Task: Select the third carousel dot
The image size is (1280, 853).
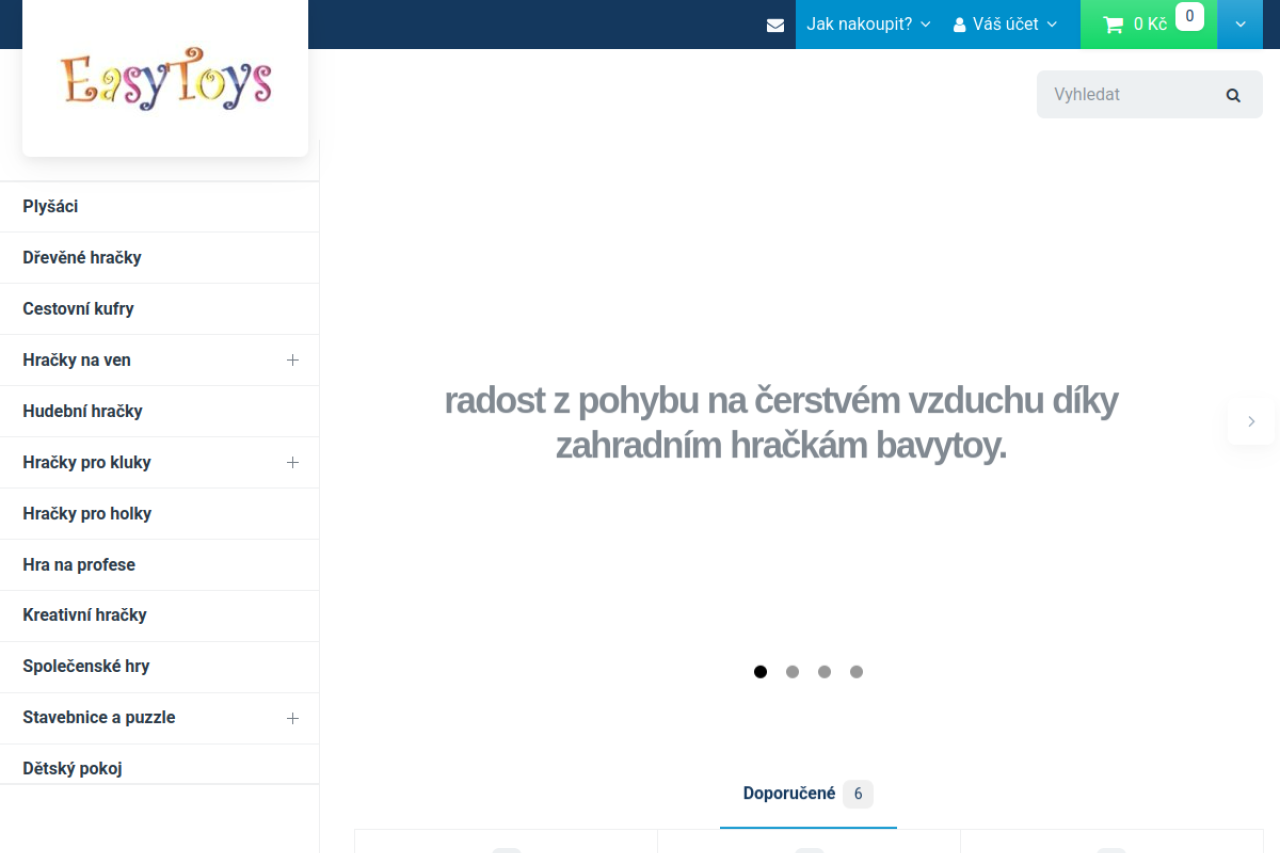Action: 824,672
